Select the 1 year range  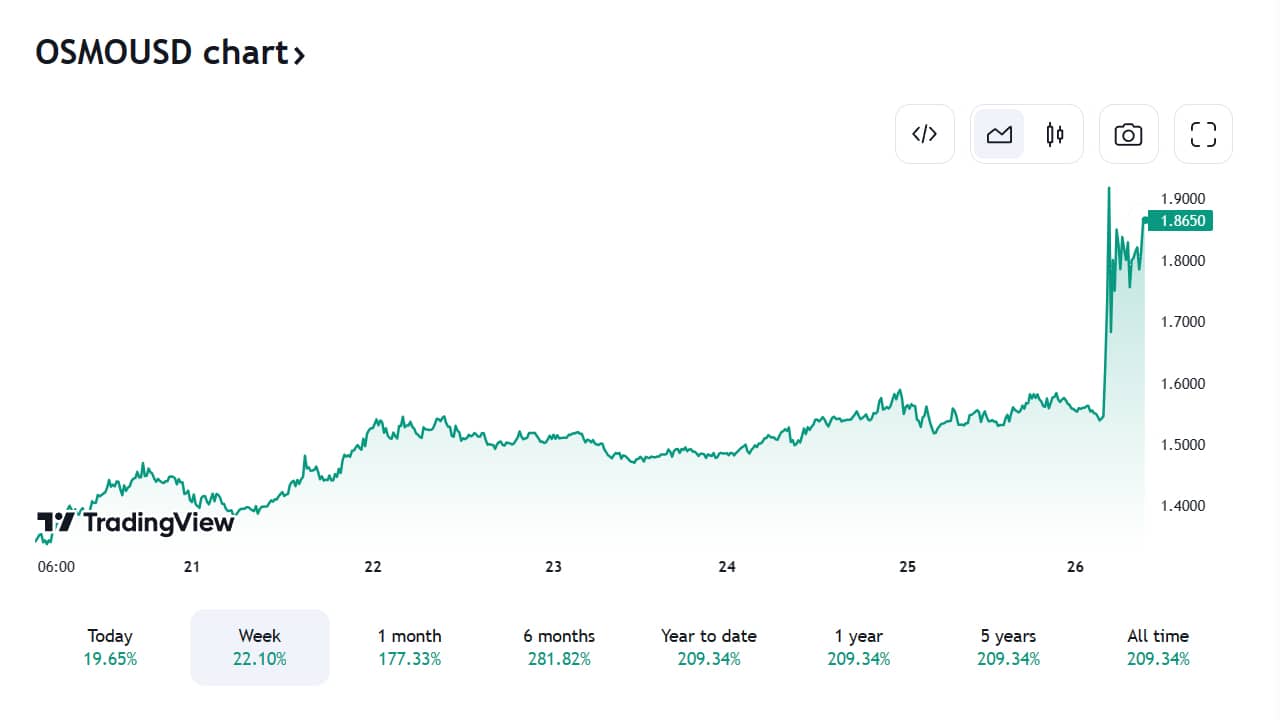859,647
